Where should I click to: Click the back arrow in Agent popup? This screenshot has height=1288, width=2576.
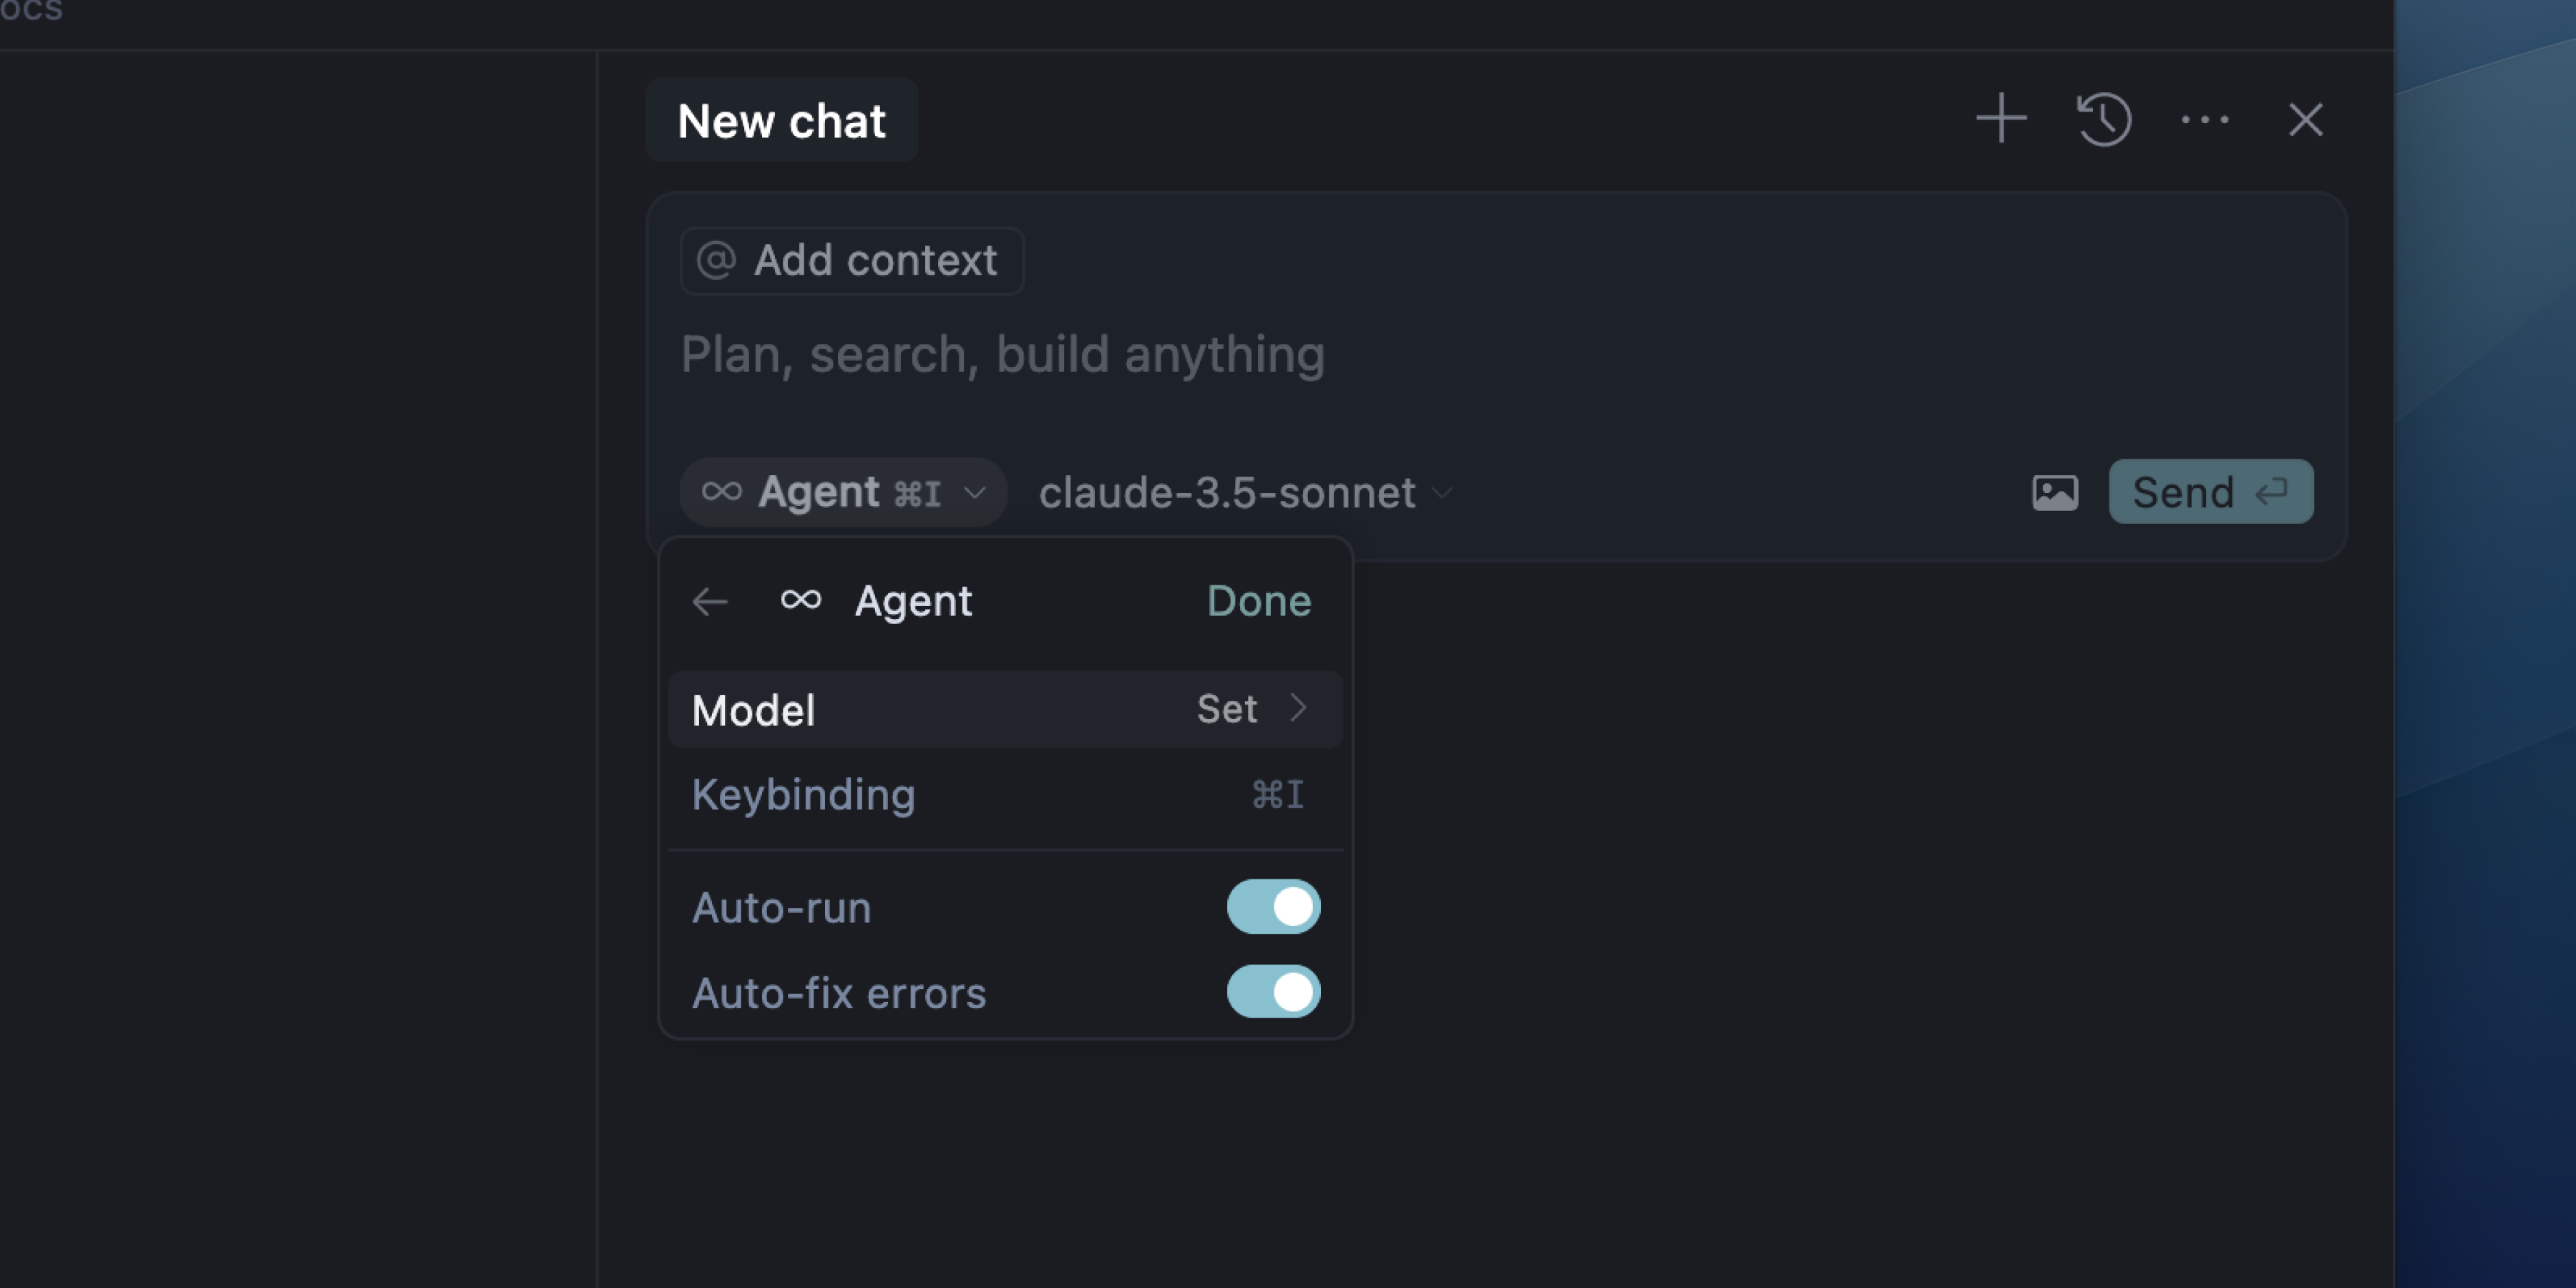(710, 601)
